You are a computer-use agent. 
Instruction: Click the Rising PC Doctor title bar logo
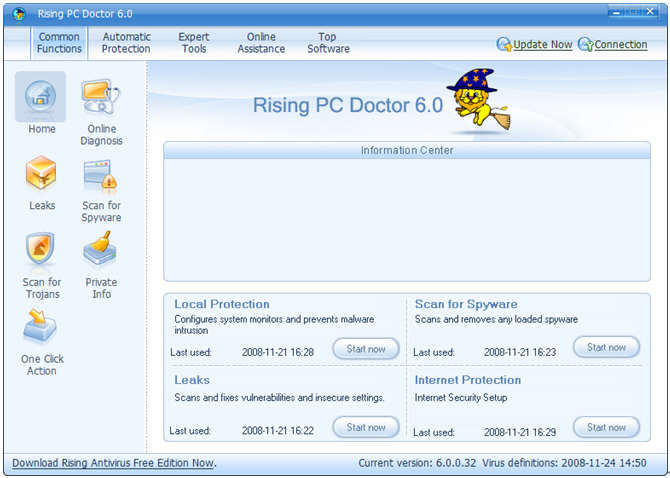point(18,14)
